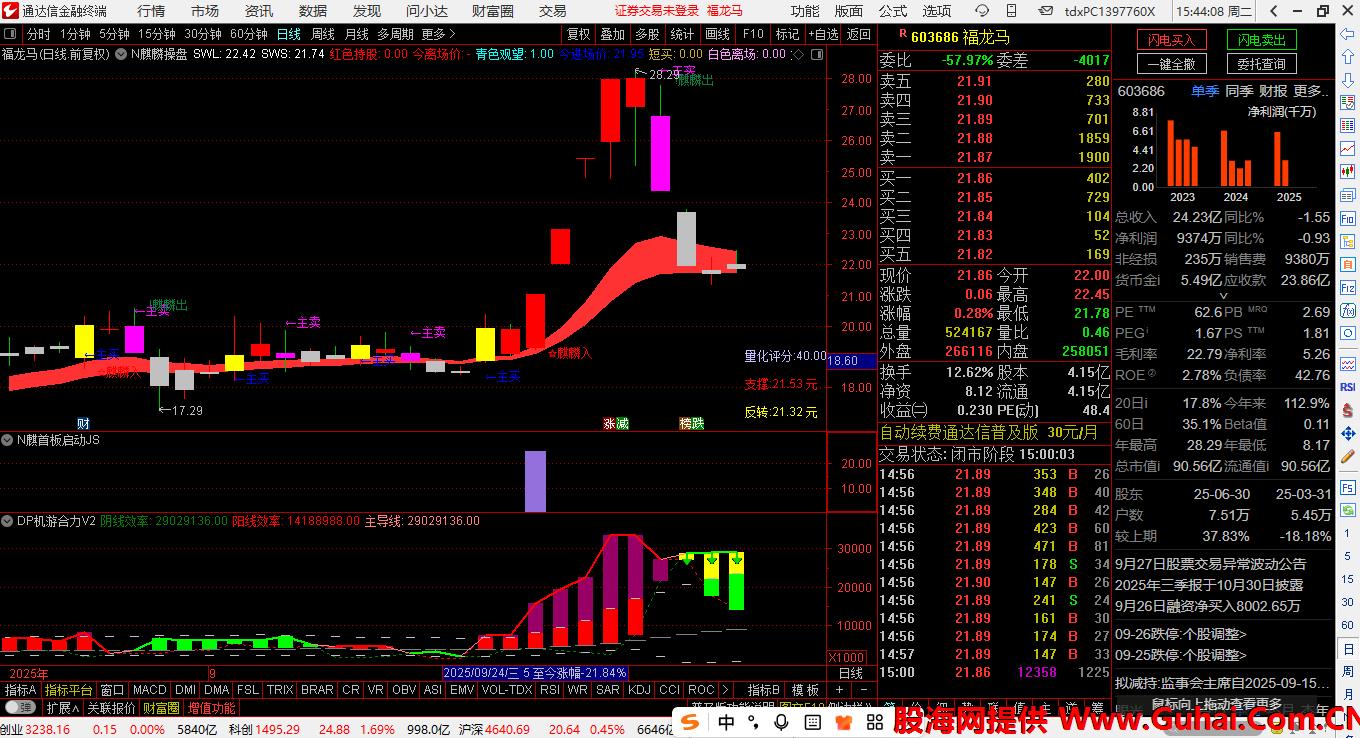Screen dimensions: 1360x738
Task: Click the 闪电买入 button
Action: pos(1171,40)
